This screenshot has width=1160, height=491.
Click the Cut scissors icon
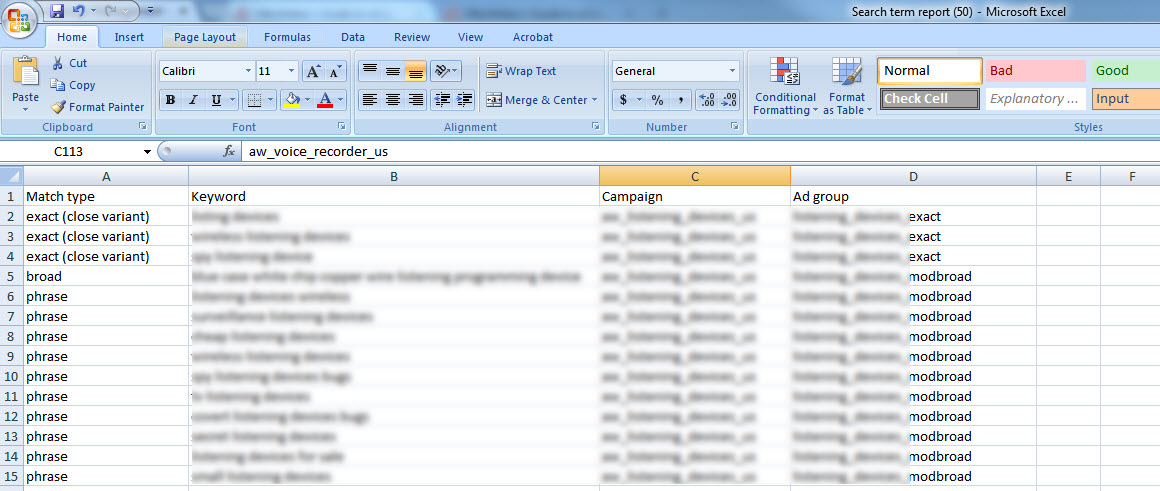[x=57, y=63]
